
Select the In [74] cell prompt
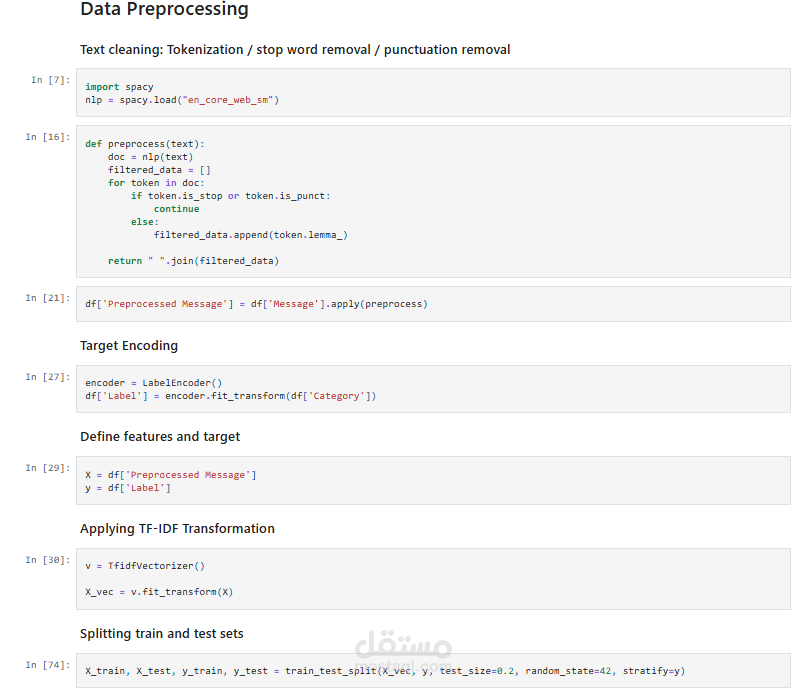(x=47, y=665)
